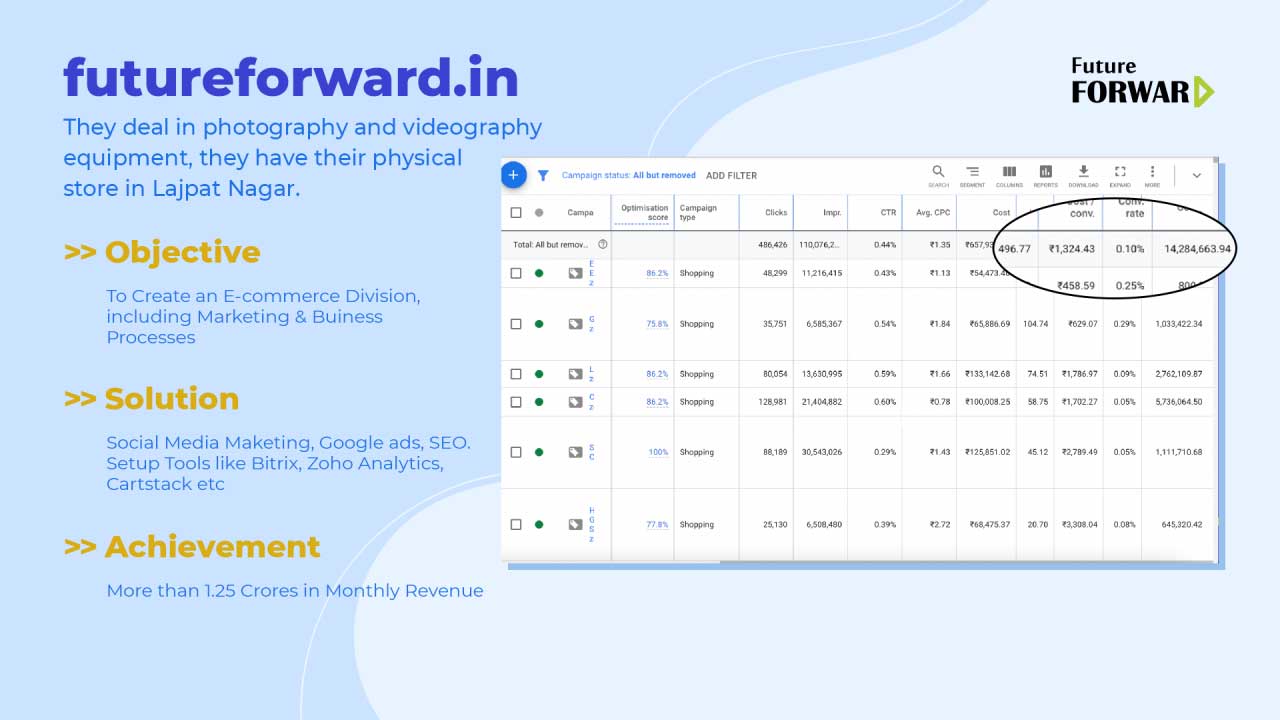This screenshot has width=1280, height=720.
Task: Tick the checkbox in the 88,189 clicks row
Action: [516, 452]
